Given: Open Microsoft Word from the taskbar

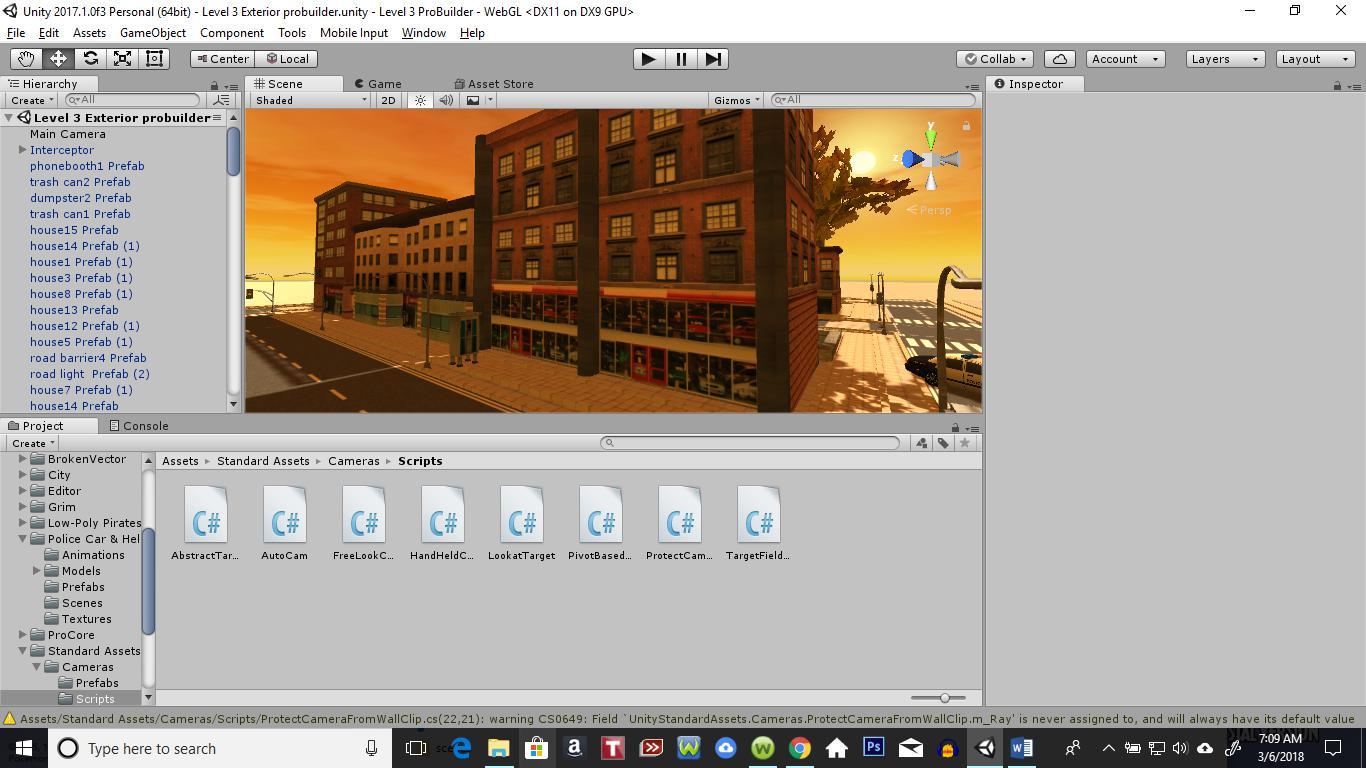Looking at the screenshot, I should [x=1021, y=748].
